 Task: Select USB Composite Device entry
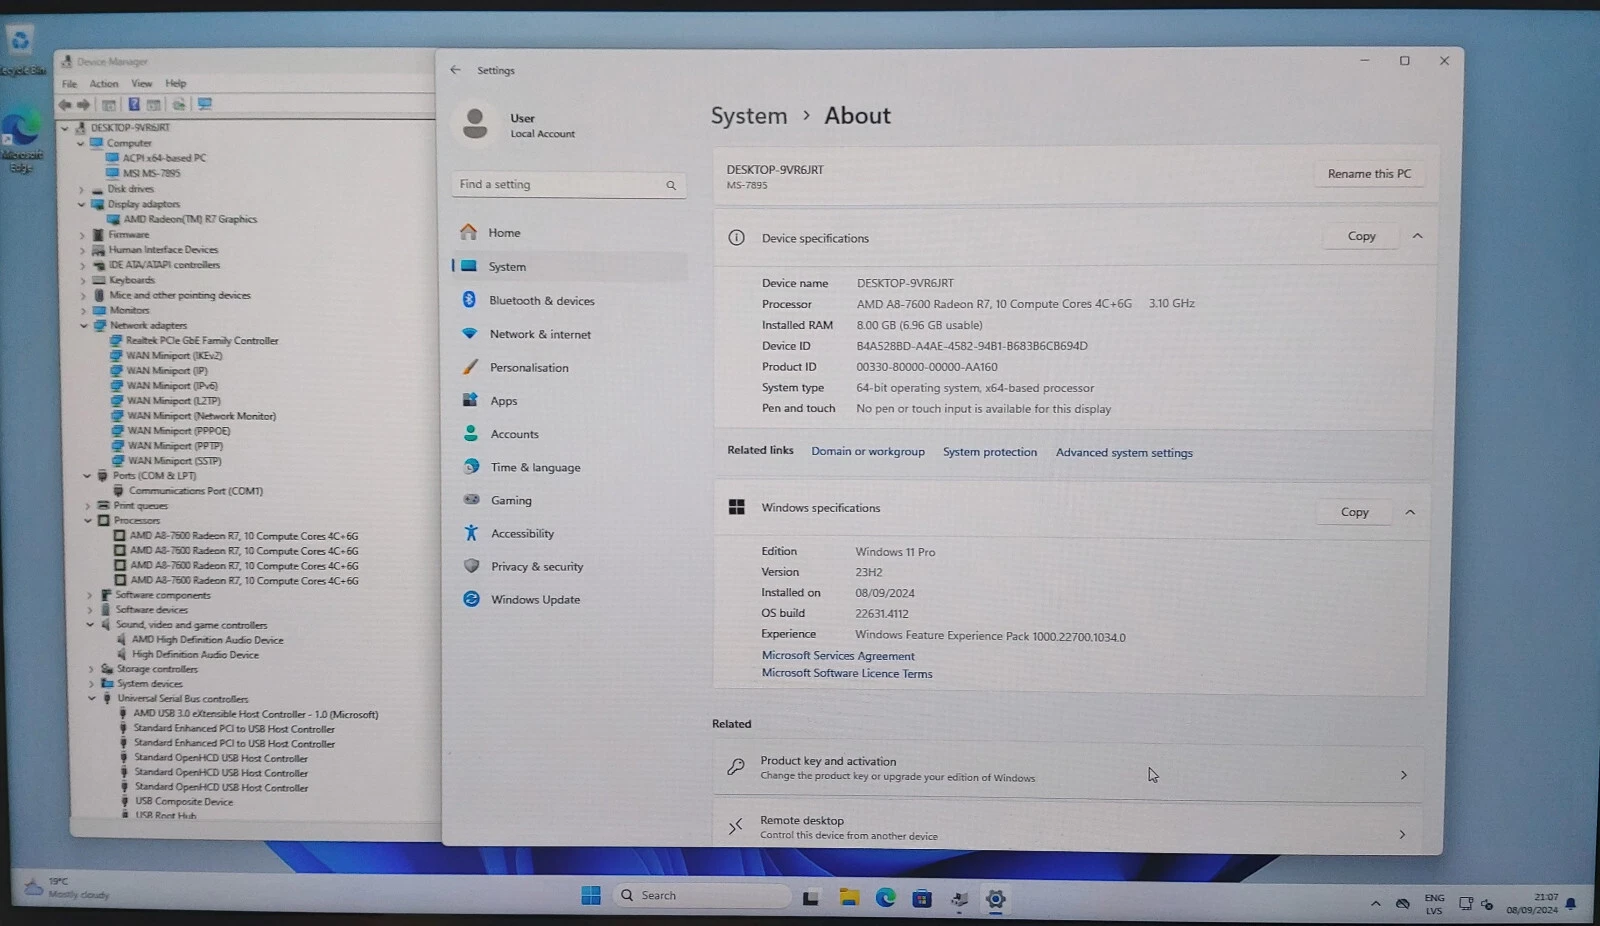pyautogui.click(x=184, y=802)
